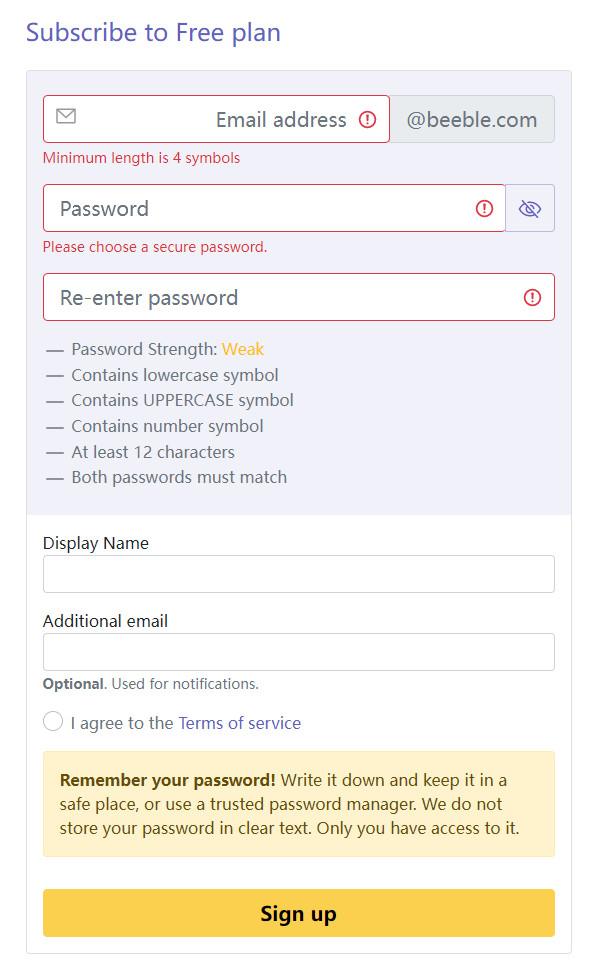Image resolution: width=597 pixels, height=974 pixels.
Task: Click the error icon in Email address field
Action: [367, 119]
